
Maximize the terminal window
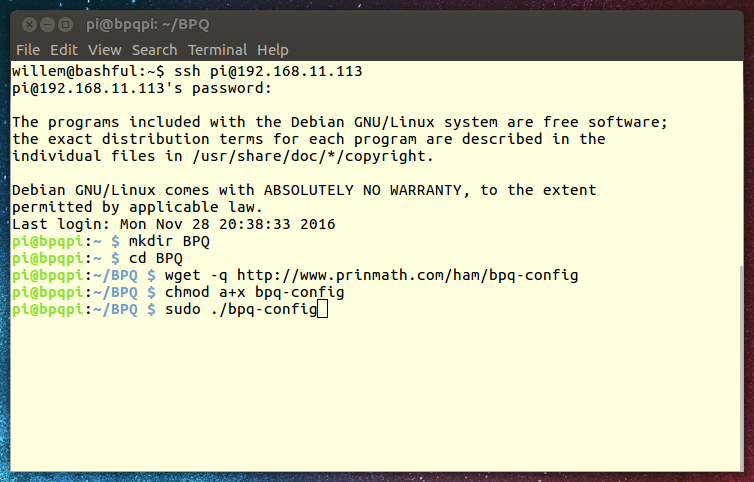(x=65, y=24)
